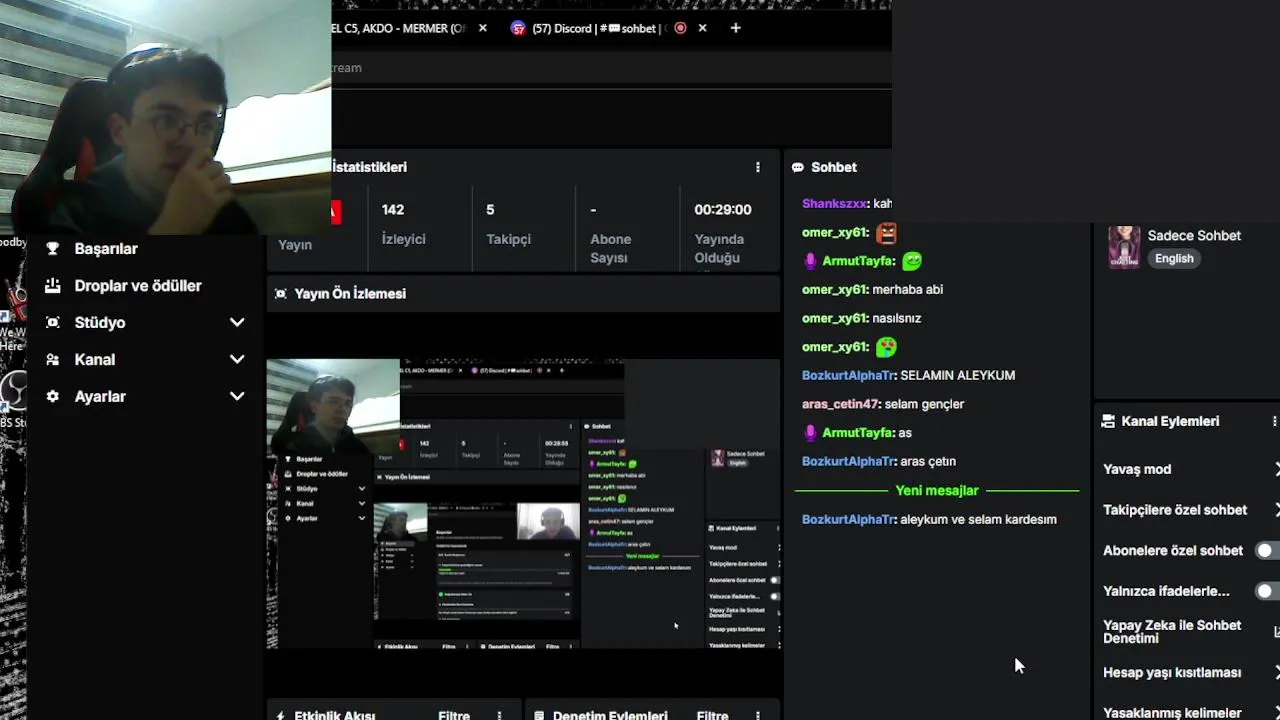1280x720 pixels.
Task: Click the message 'nasılsnız'
Action: coord(896,318)
